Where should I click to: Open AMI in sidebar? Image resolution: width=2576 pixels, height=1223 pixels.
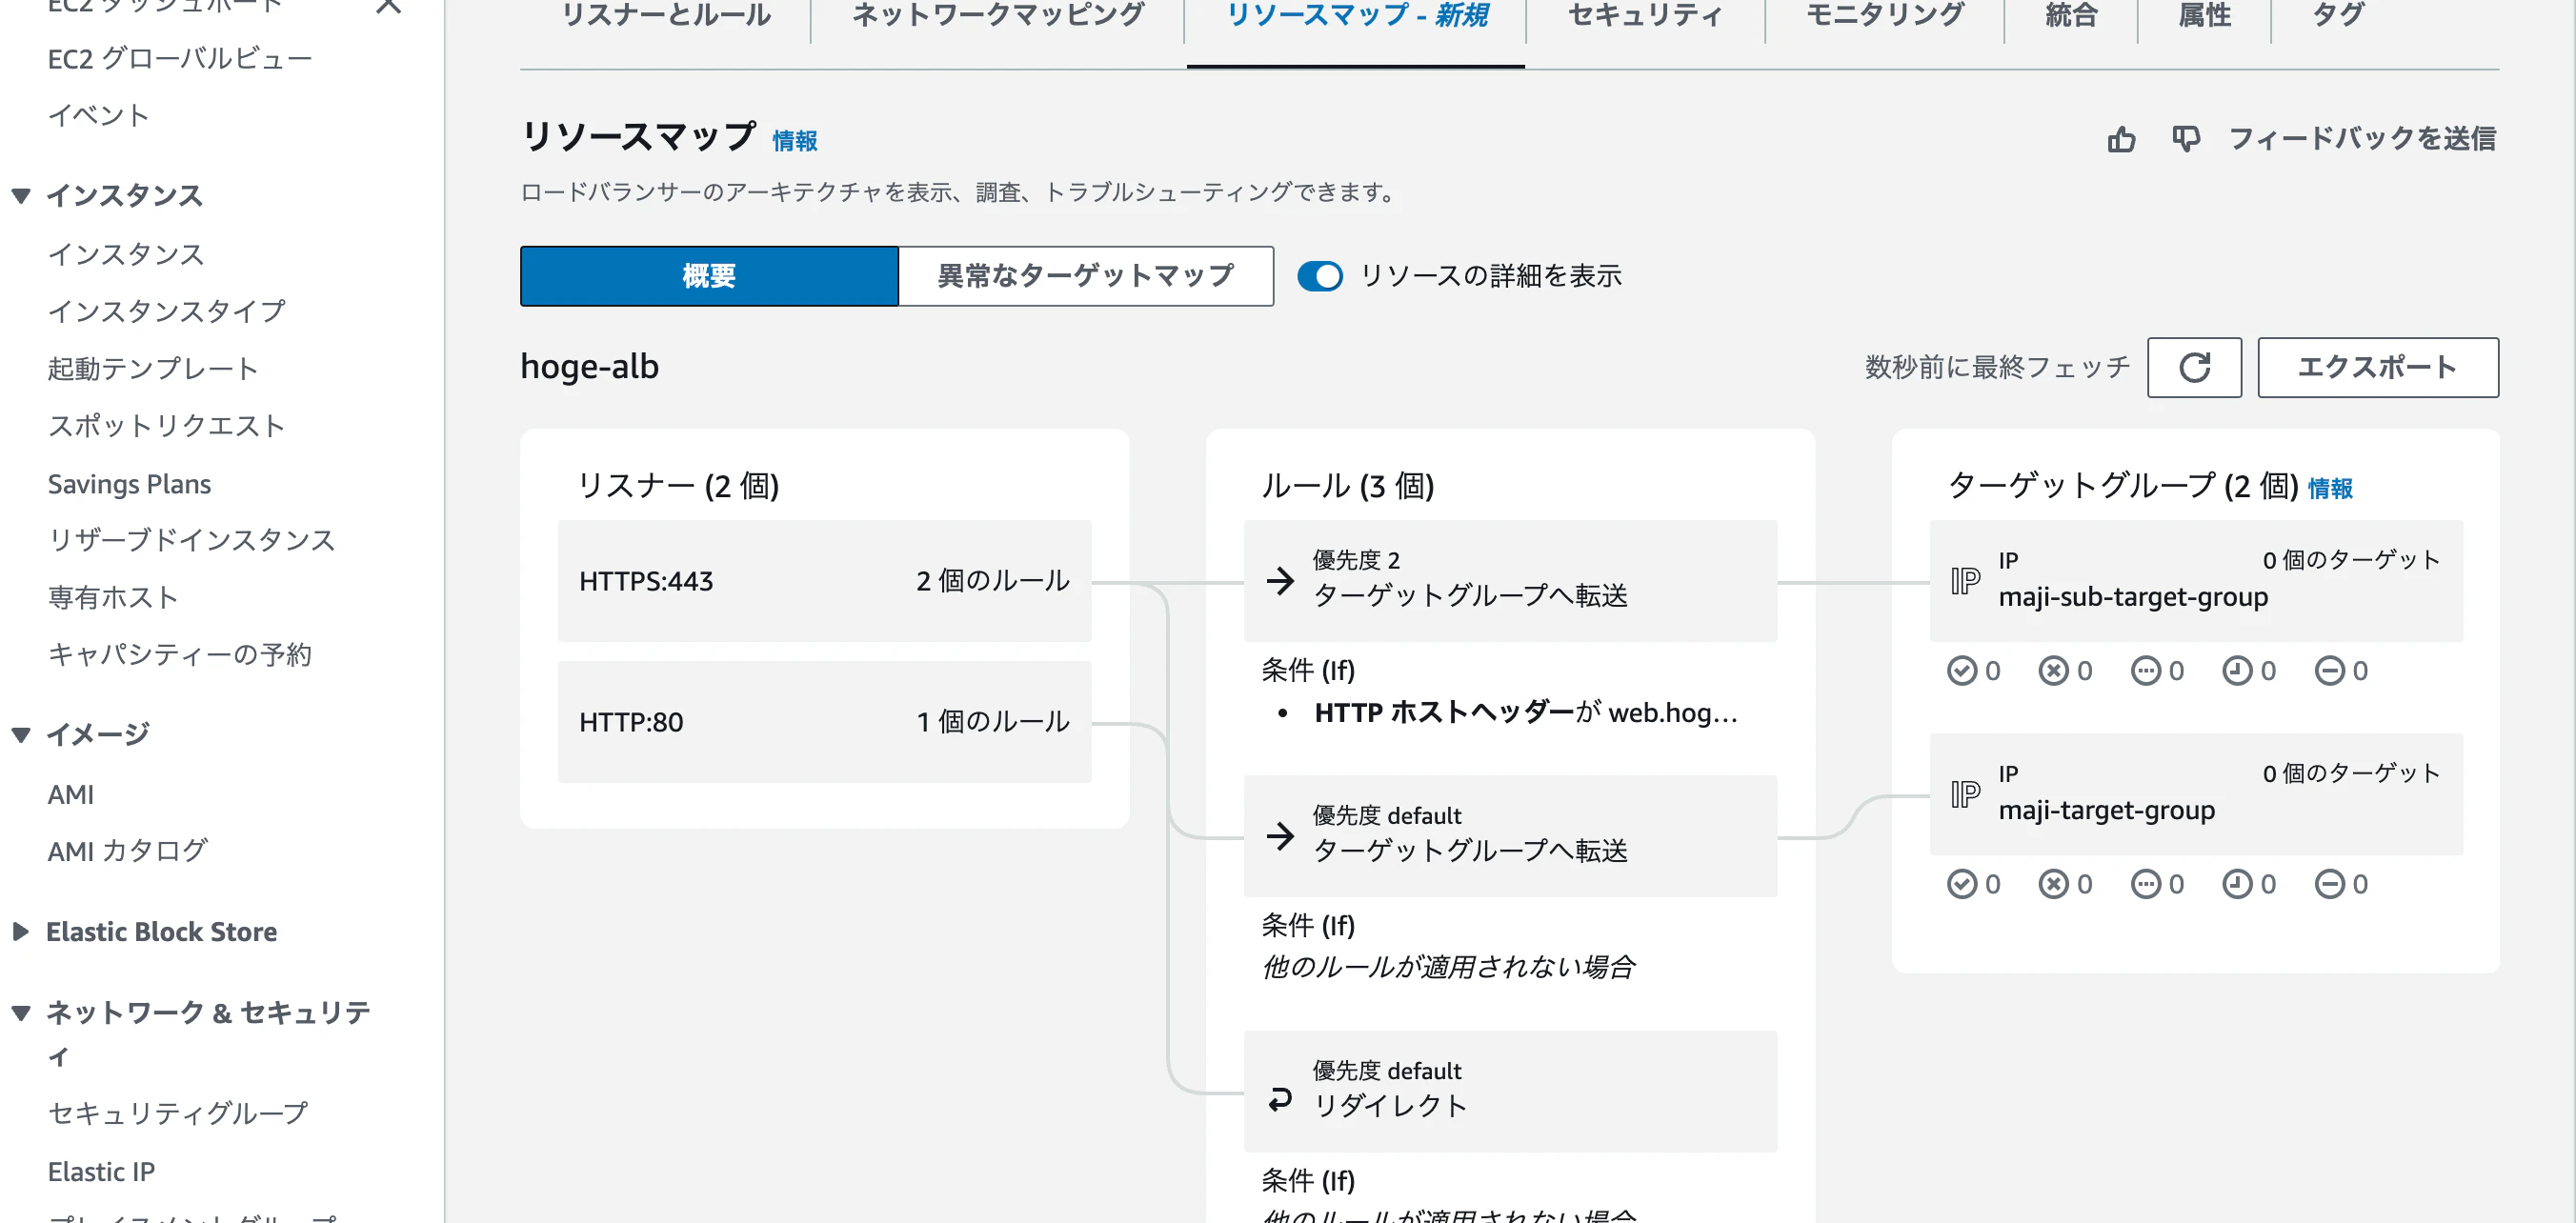(x=71, y=794)
